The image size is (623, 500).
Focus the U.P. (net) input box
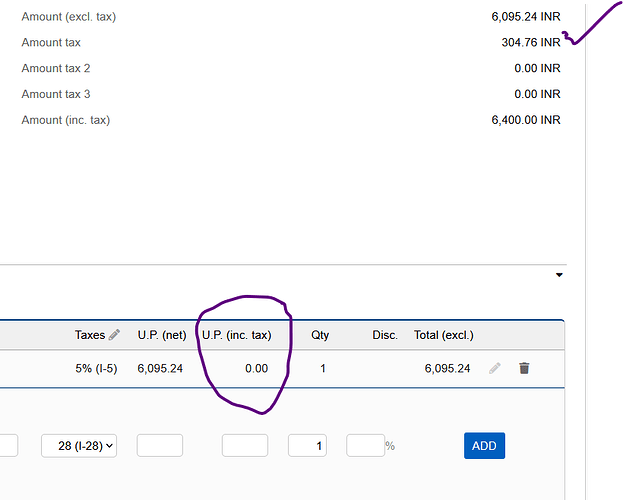[x=160, y=446]
